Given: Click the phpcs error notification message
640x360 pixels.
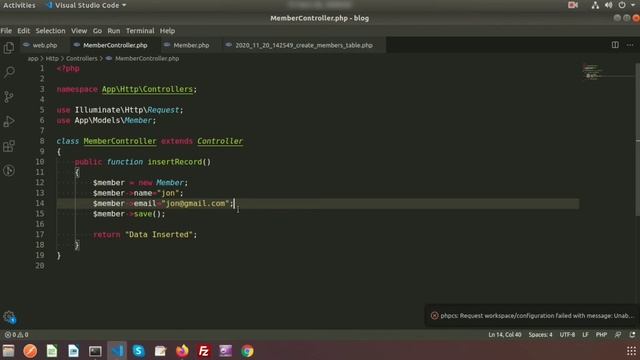Looking at the screenshot, I should pos(536,316).
